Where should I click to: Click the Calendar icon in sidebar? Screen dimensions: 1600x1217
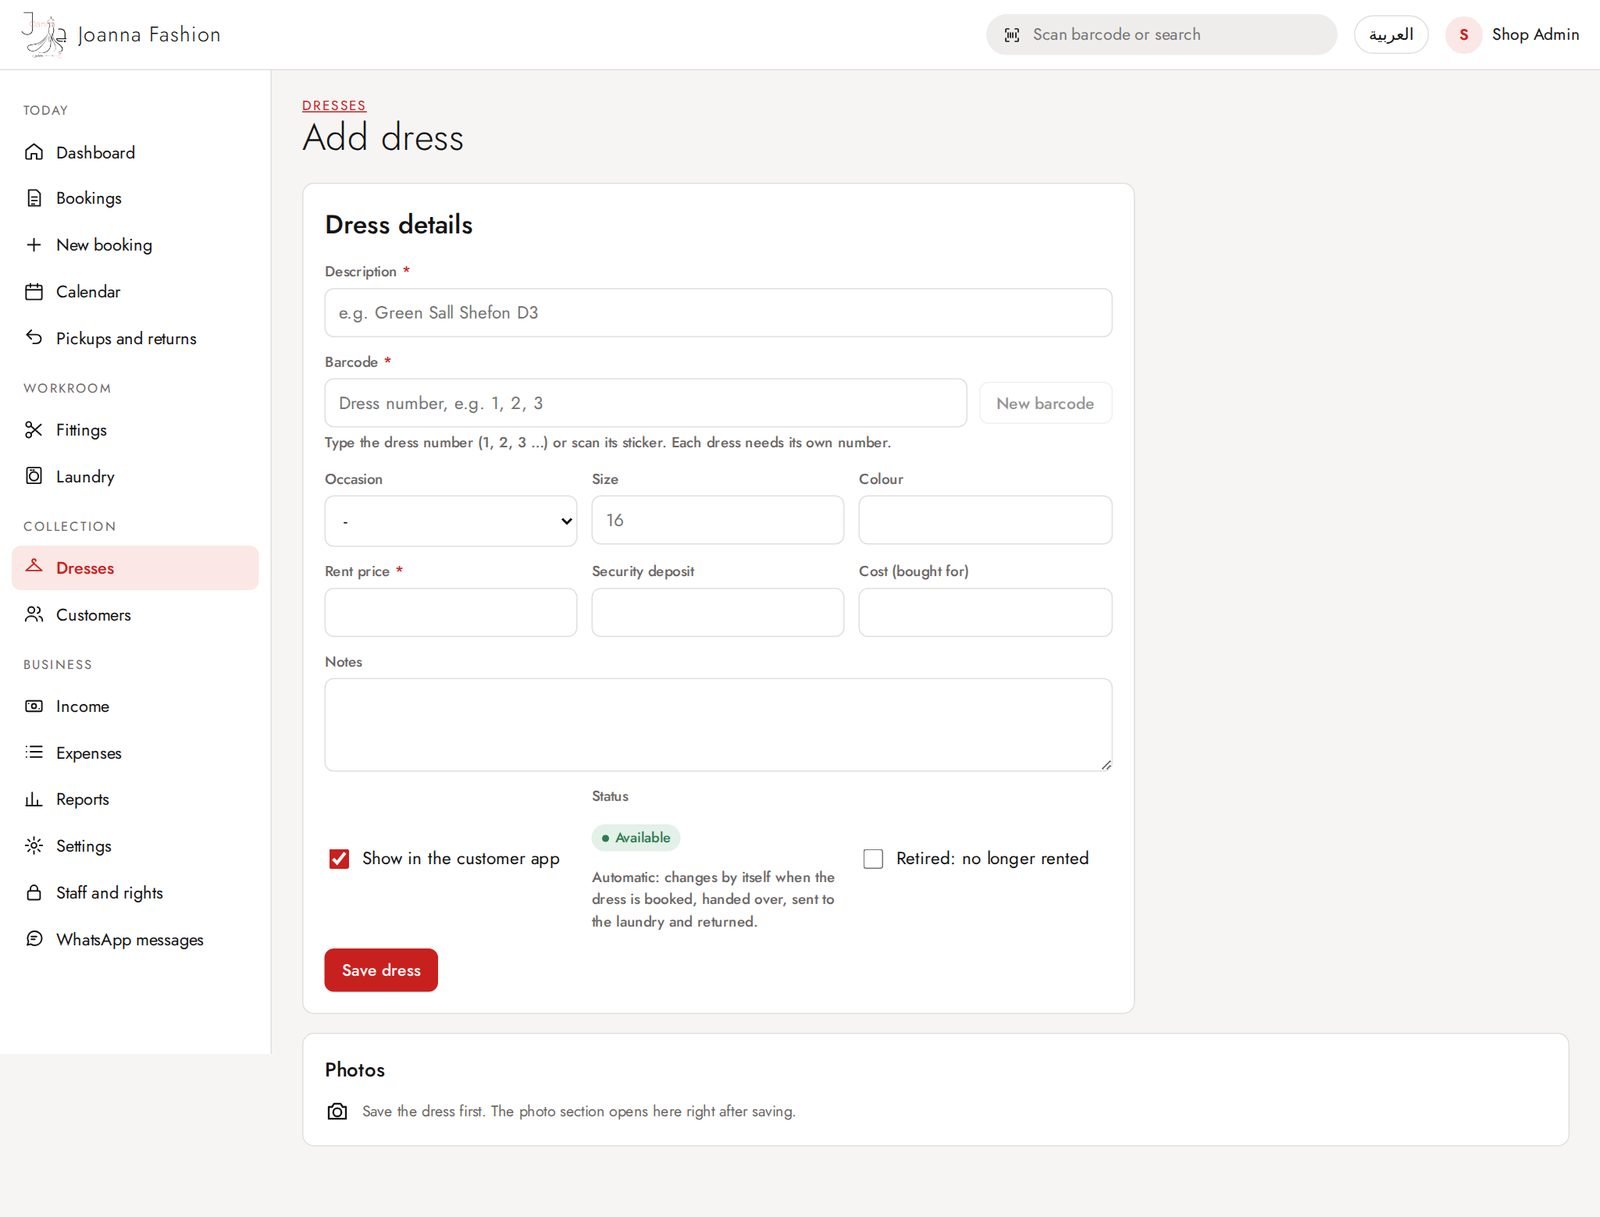[34, 292]
